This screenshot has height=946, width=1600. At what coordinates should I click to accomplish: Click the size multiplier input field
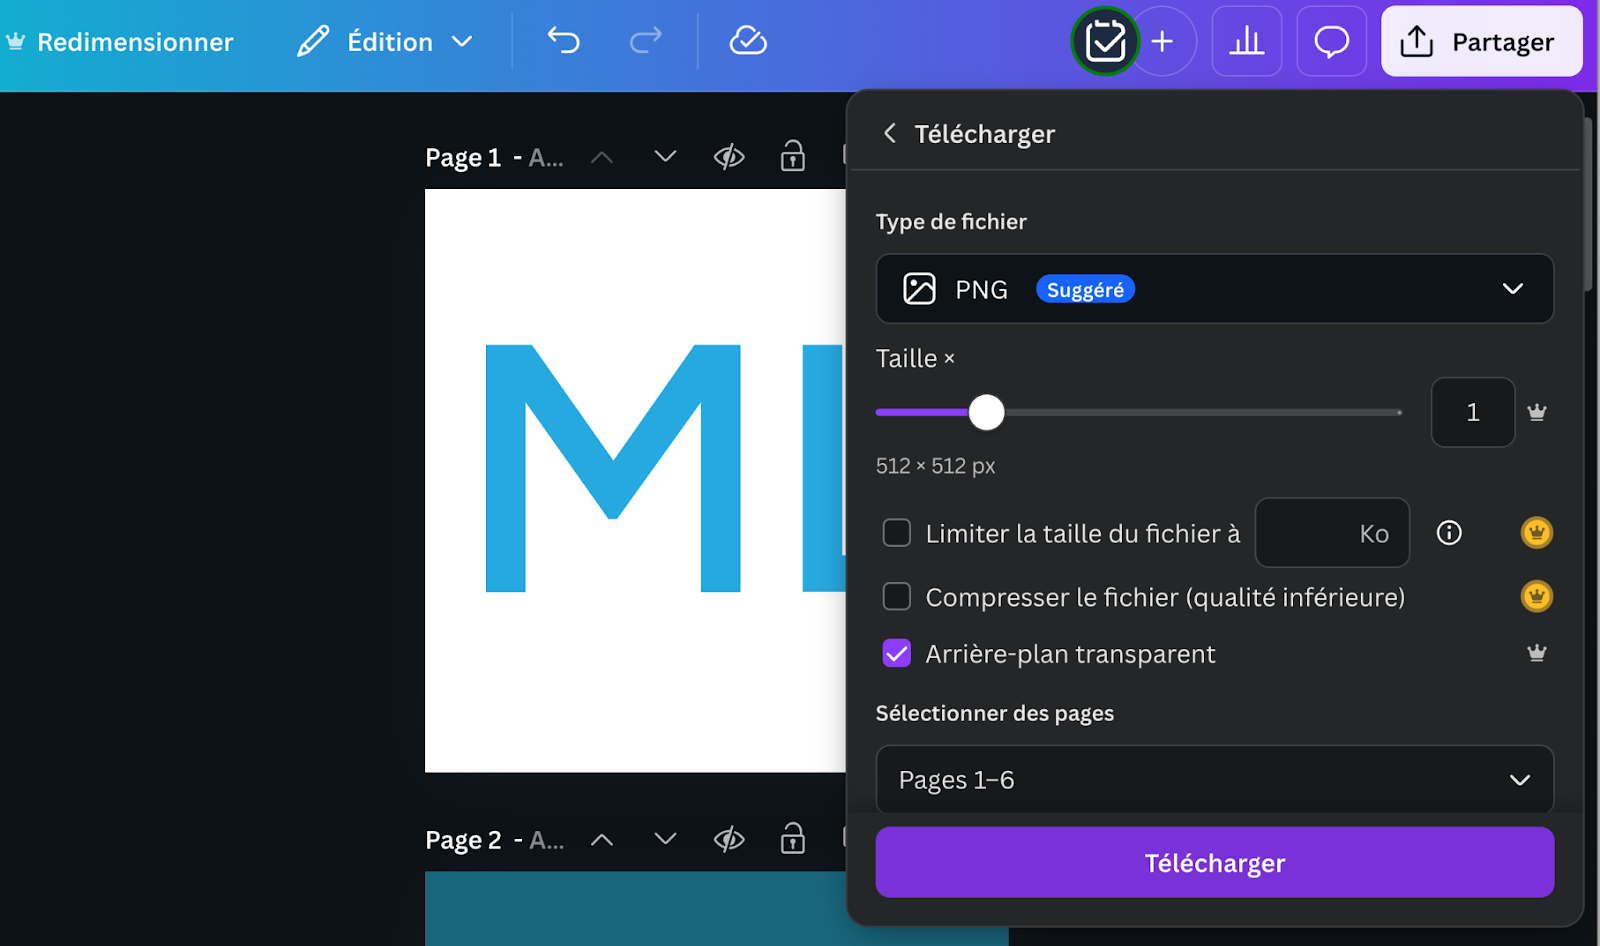1472,412
